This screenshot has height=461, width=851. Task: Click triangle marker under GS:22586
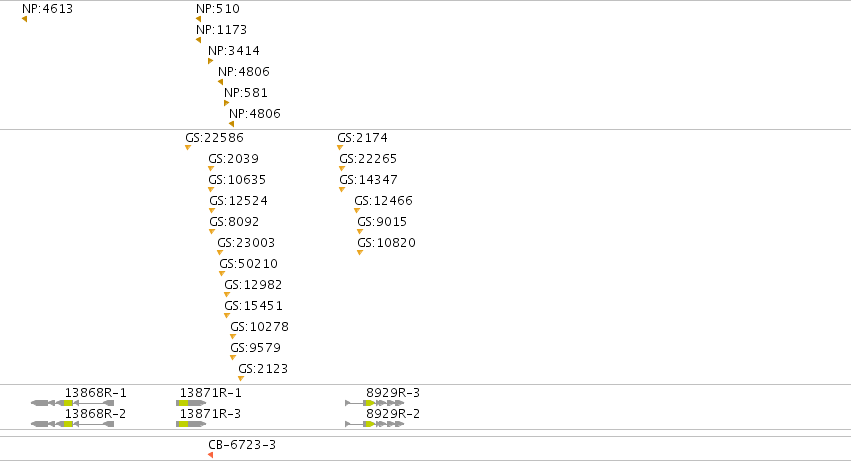(188, 148)
